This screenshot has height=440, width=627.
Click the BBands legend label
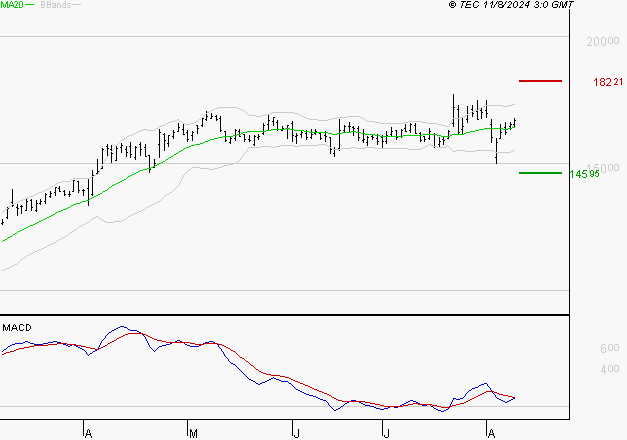(x=56, y=5)
